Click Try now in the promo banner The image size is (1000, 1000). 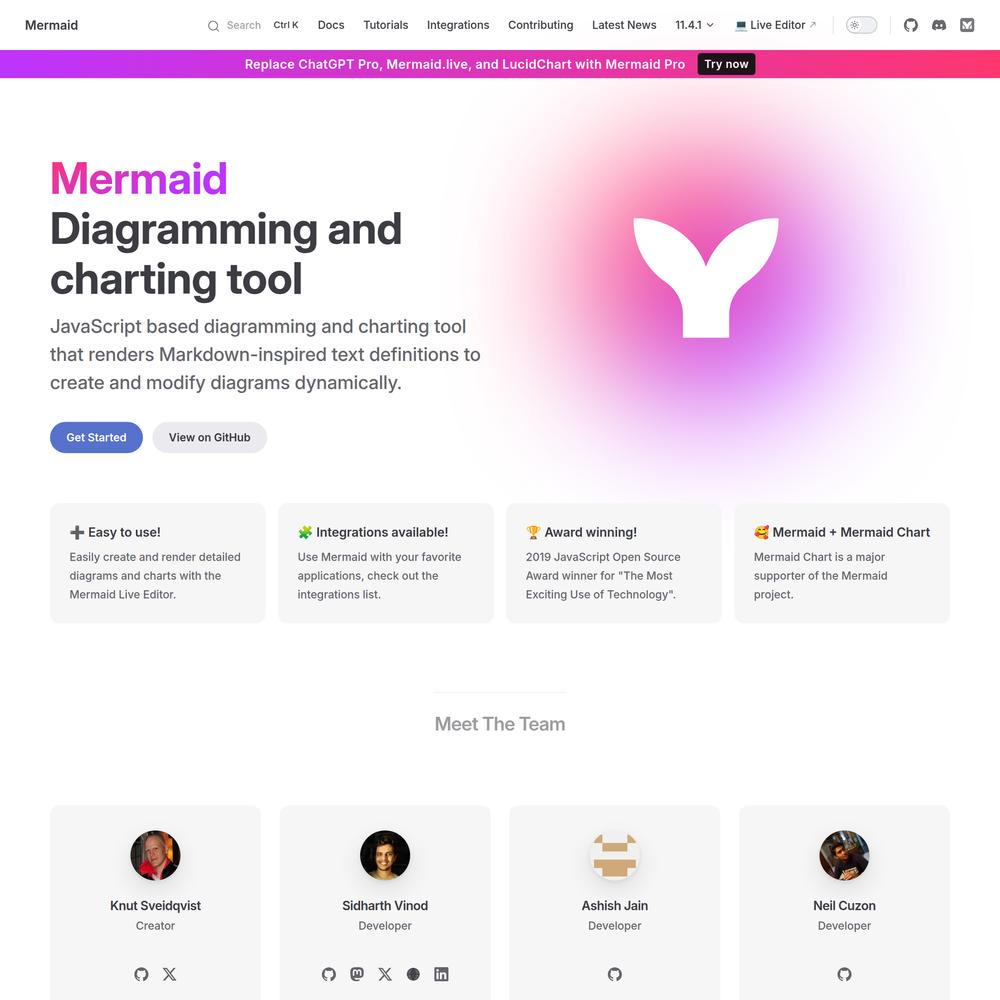pyautogui.click(x=726, y=64)
